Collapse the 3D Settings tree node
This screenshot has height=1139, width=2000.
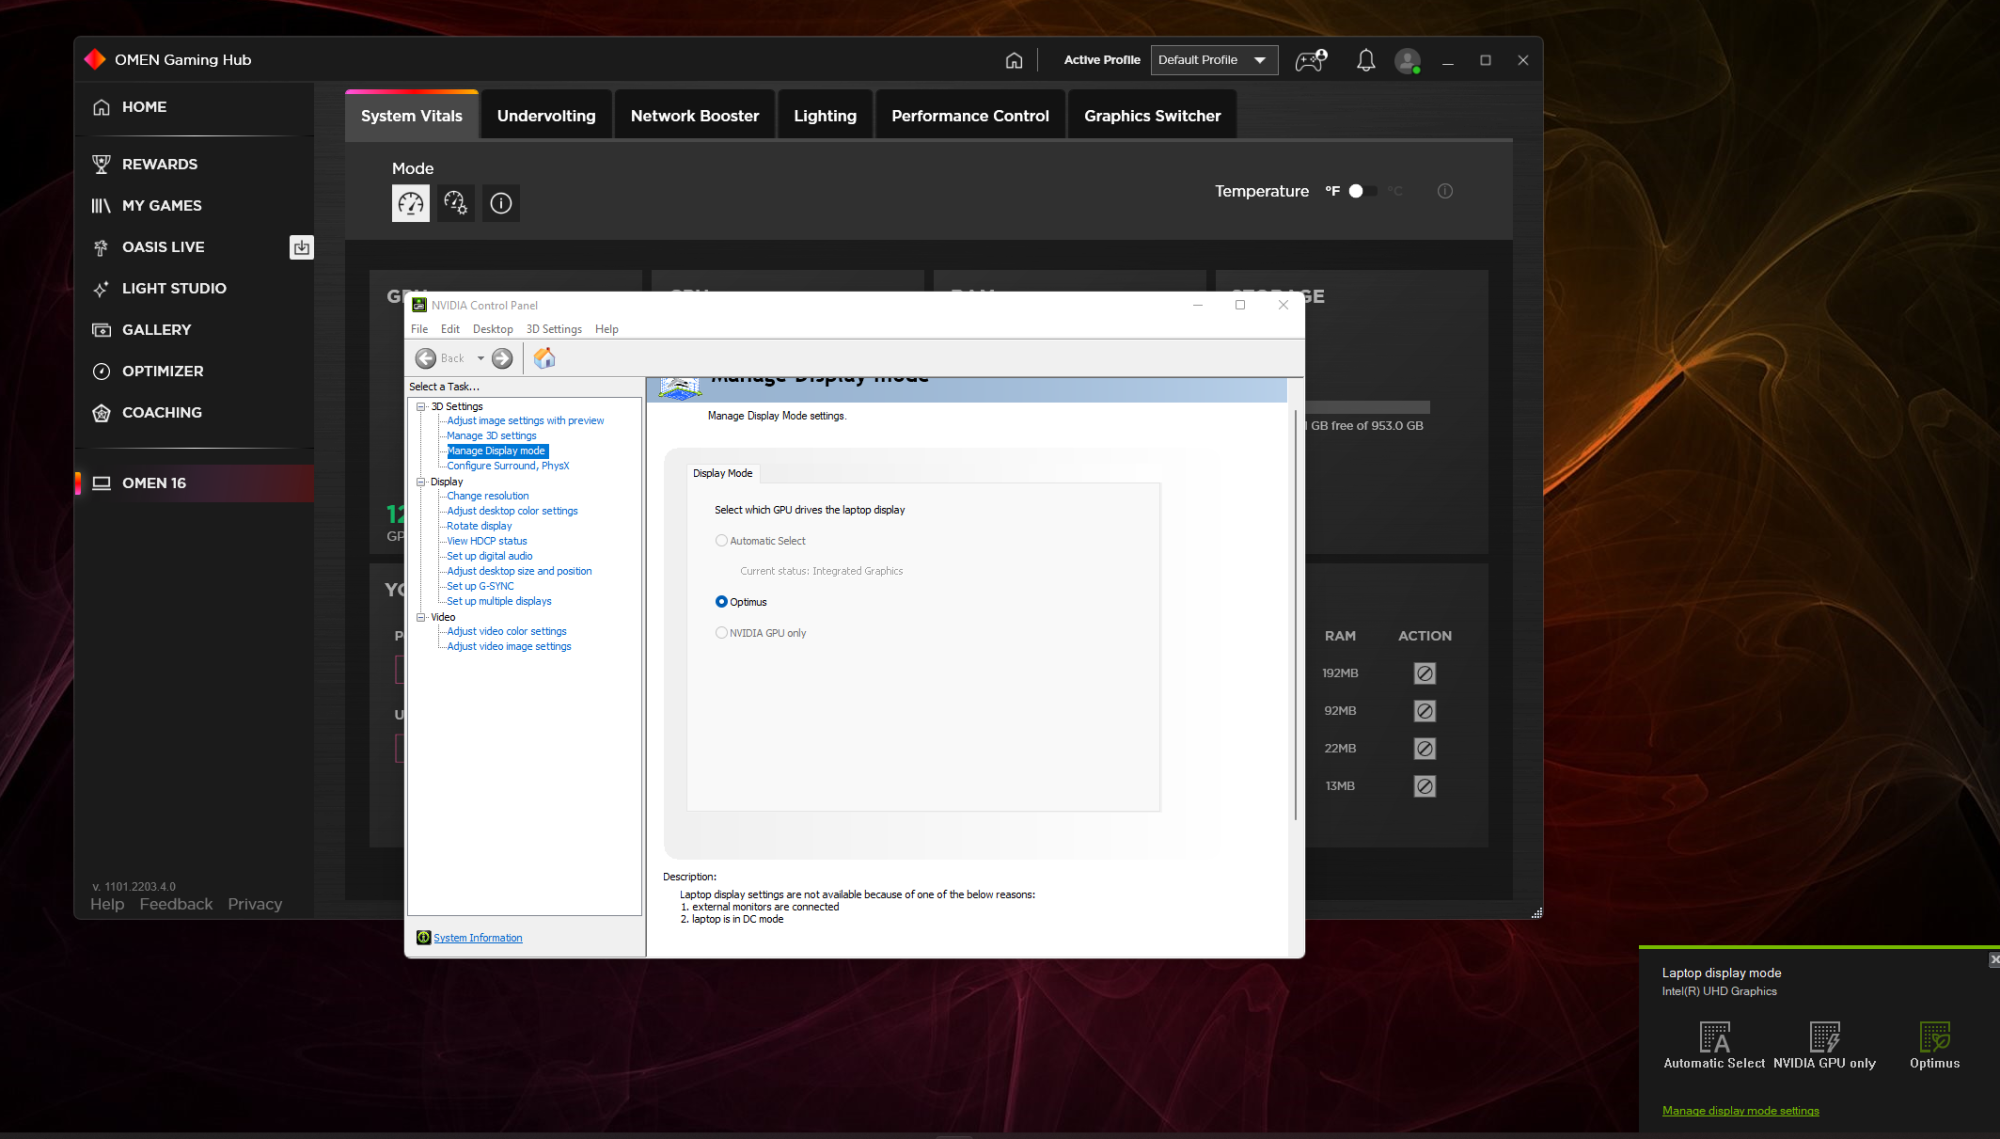(421, 407)
